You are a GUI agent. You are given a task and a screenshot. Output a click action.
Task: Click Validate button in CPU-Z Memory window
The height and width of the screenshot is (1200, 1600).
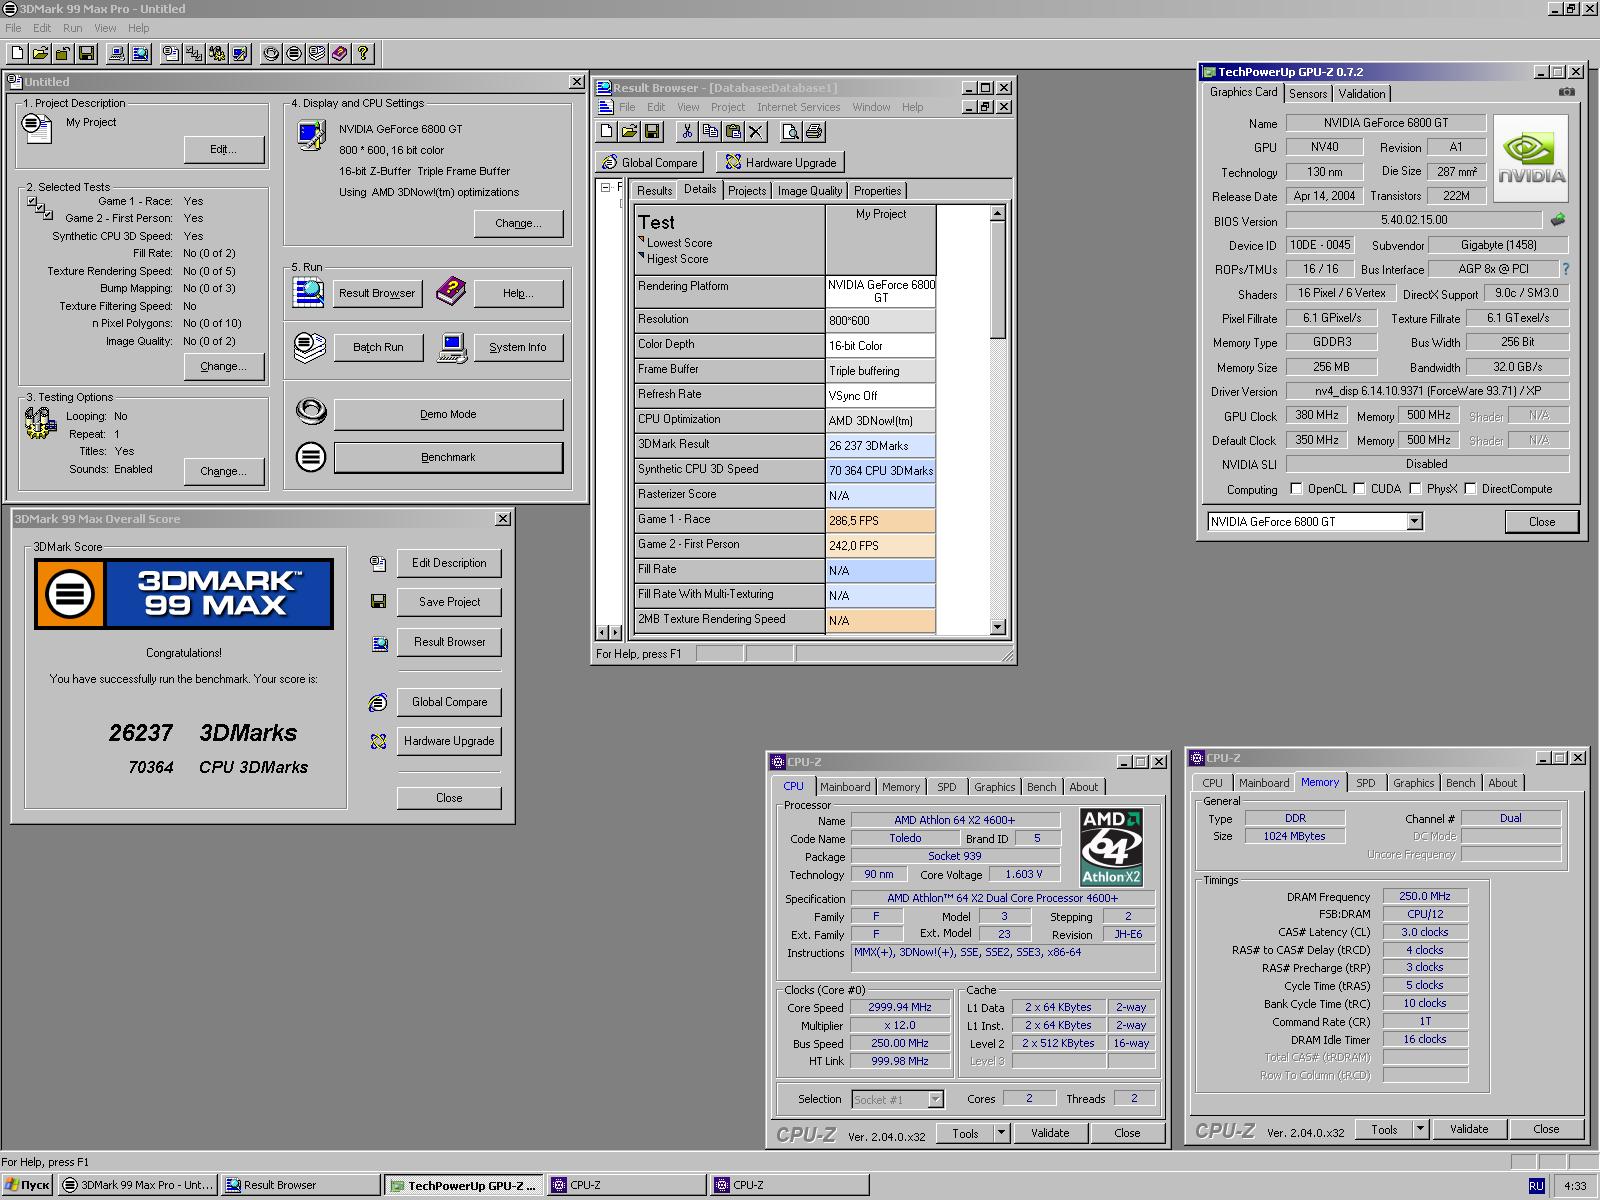tap(1468, 1129)
